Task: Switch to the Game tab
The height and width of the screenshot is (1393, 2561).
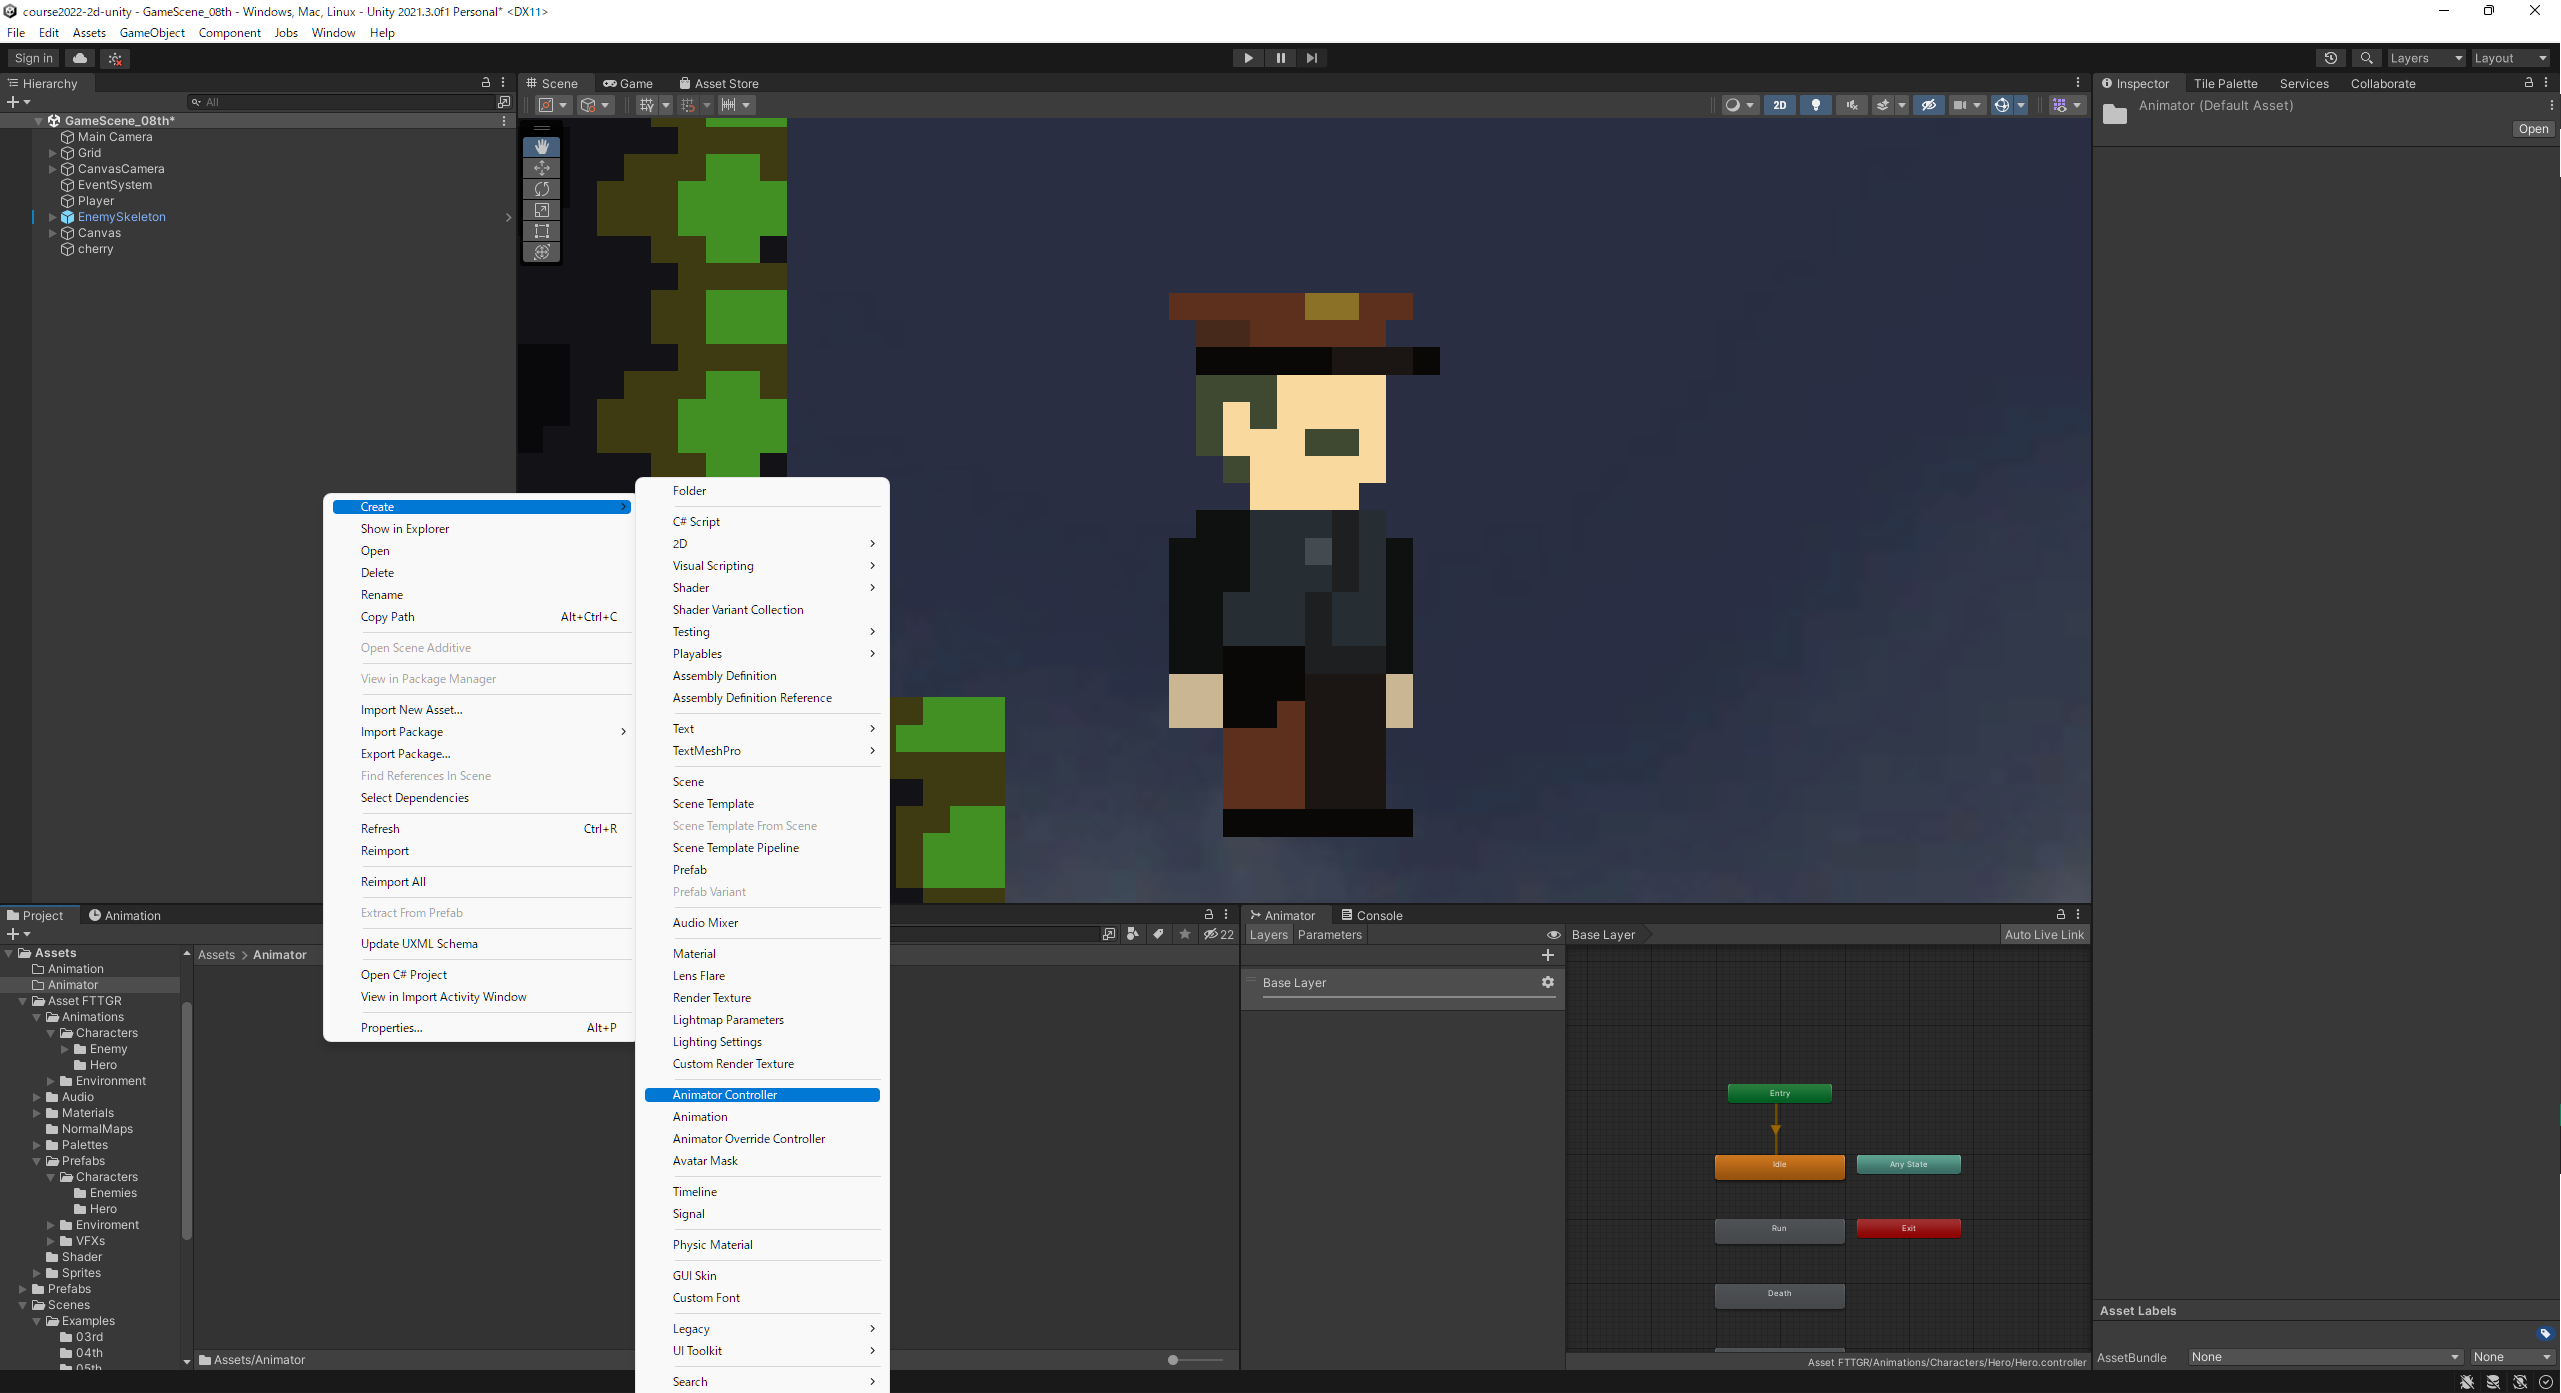Action: (x=628, y=84)
